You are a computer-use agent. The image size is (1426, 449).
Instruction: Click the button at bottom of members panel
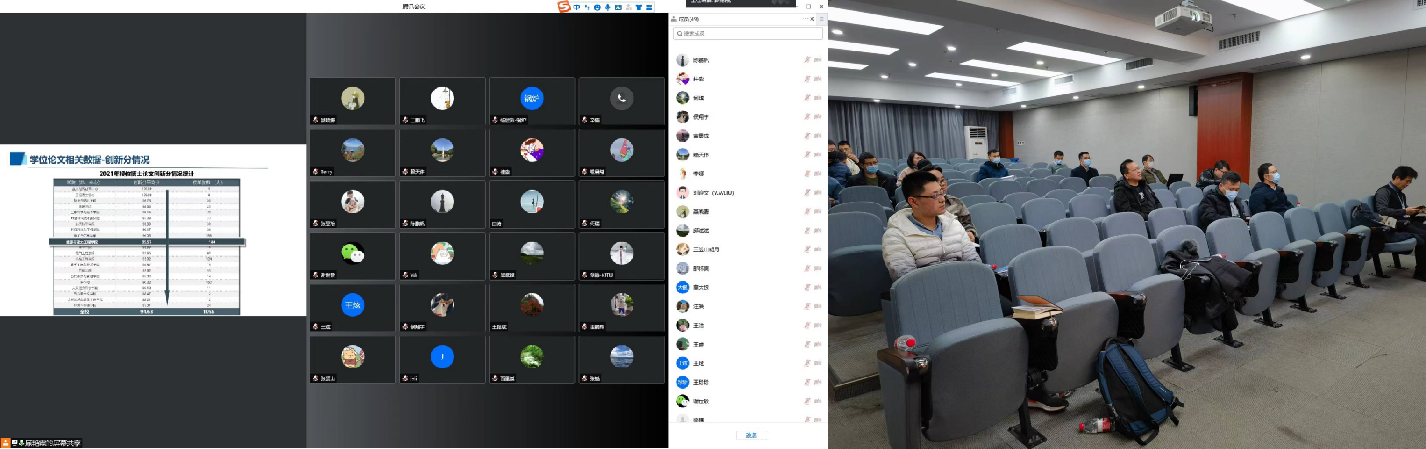pyautogui.click(x=751, y=435)
